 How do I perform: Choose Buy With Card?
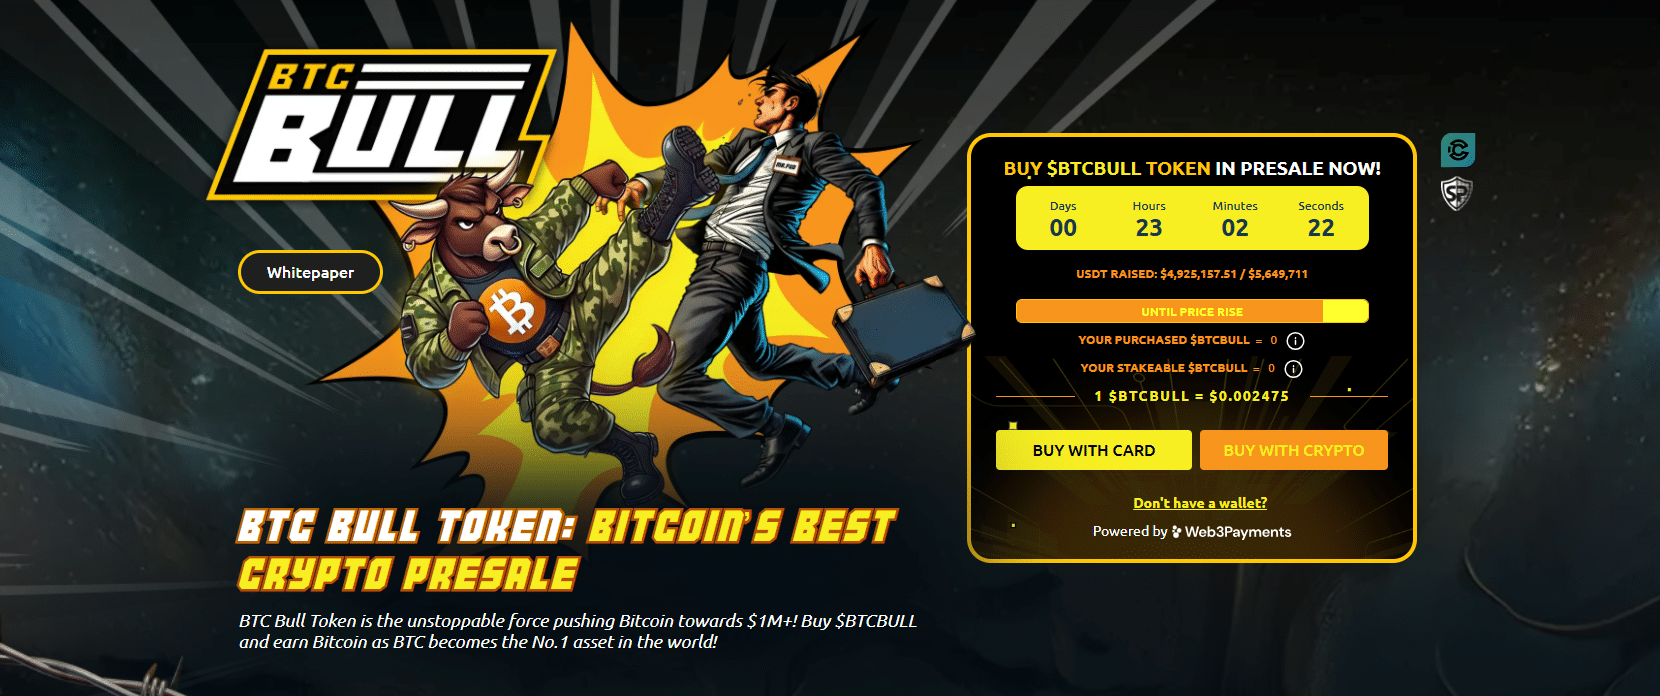pyautogui.click(x=1094, y=450)
